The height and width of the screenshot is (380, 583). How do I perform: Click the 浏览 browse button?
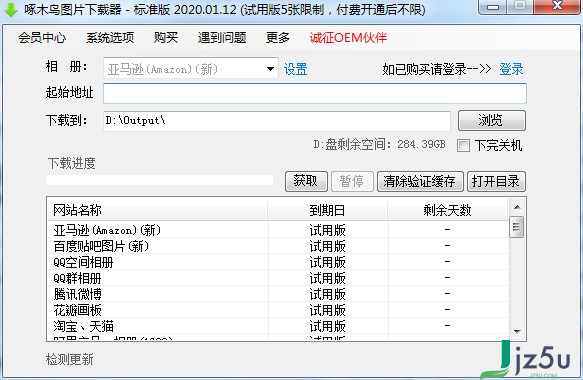click(492, 120)
